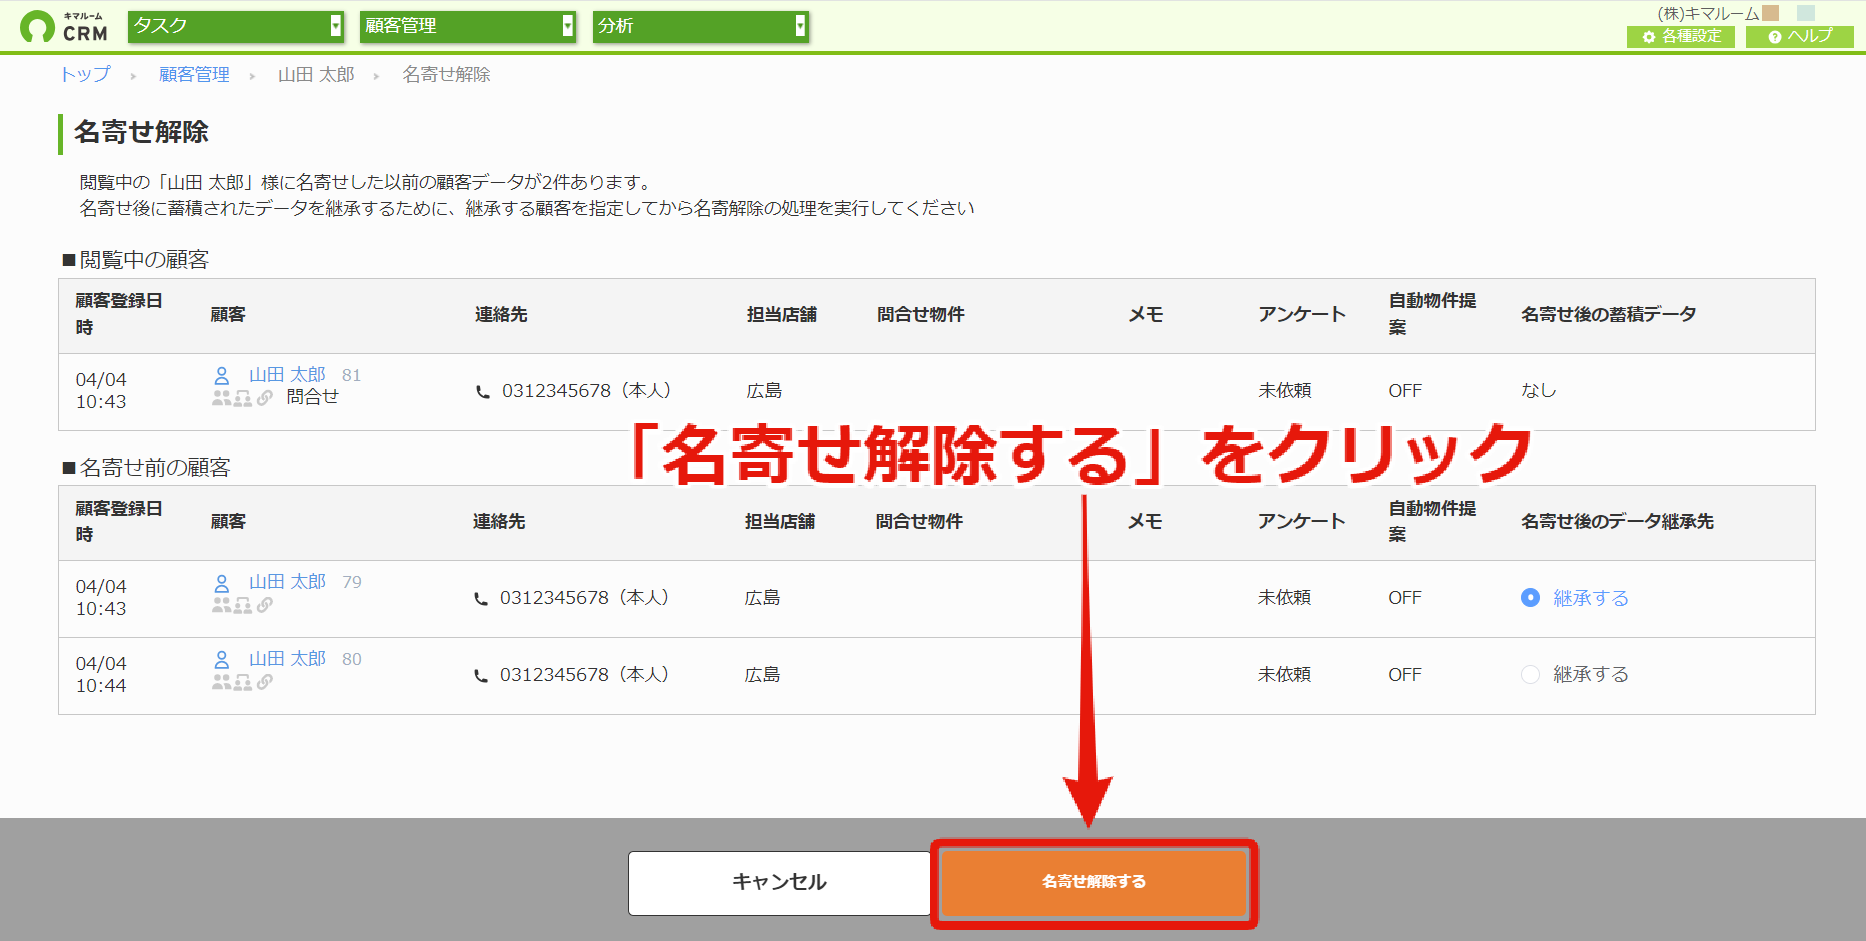Screen dimensions: 1866x941
Task: Click hierarchy icon in customer 81 row
Action: [243, 398]
